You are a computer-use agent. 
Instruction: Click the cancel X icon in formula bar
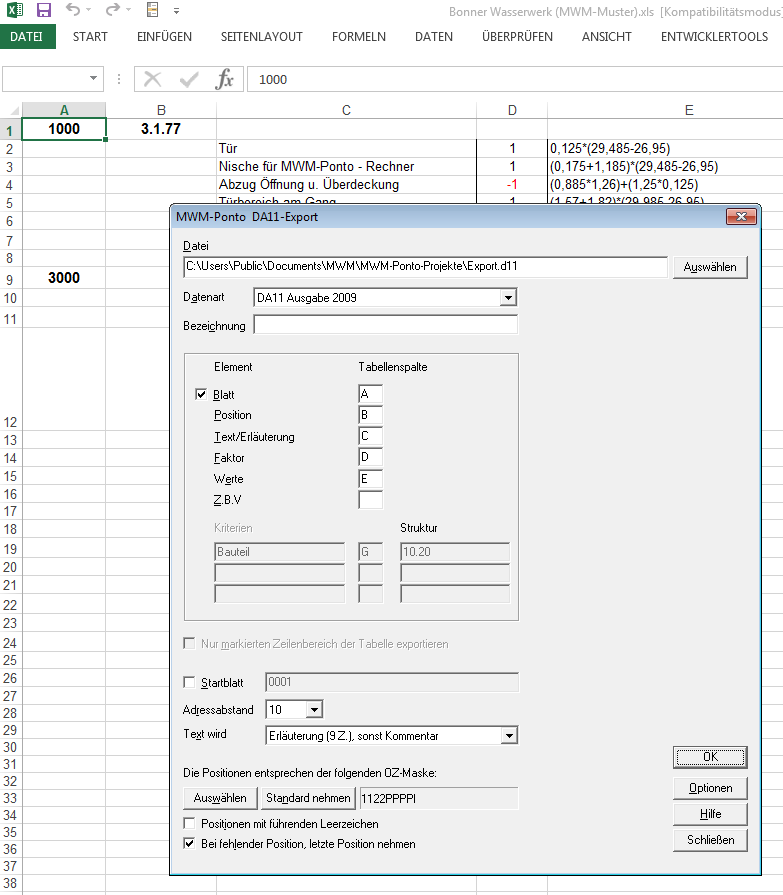pyautogui.click(x=153, y=80)
